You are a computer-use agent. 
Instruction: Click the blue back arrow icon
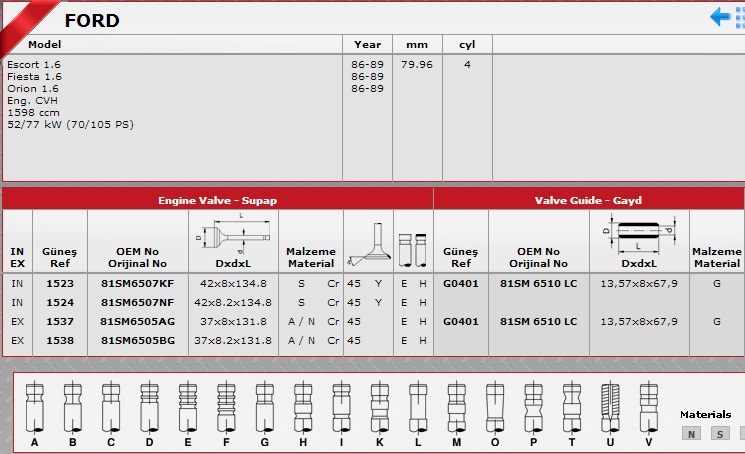[720, 17]
